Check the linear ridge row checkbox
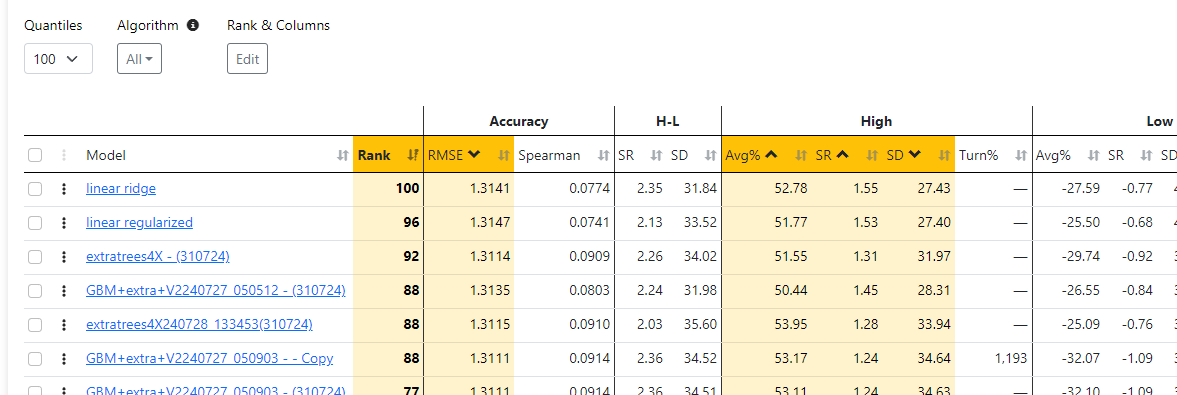1177x395 pixels. (35, 189)
